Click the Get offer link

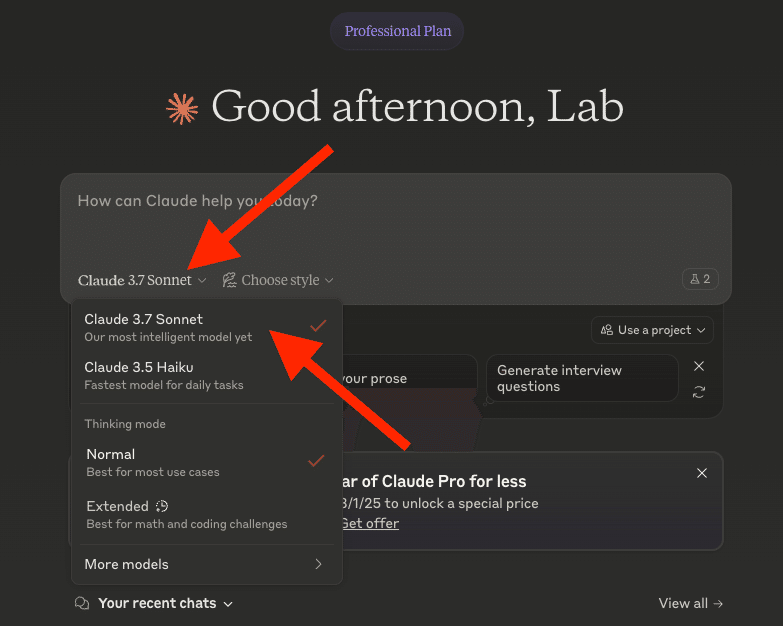370,523
